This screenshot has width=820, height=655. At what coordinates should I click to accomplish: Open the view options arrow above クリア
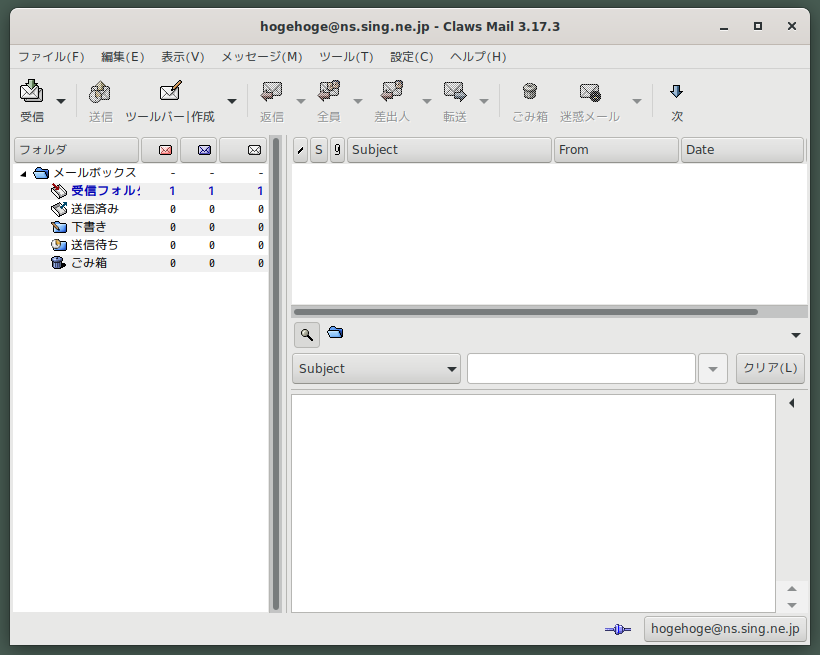(795, 335)
